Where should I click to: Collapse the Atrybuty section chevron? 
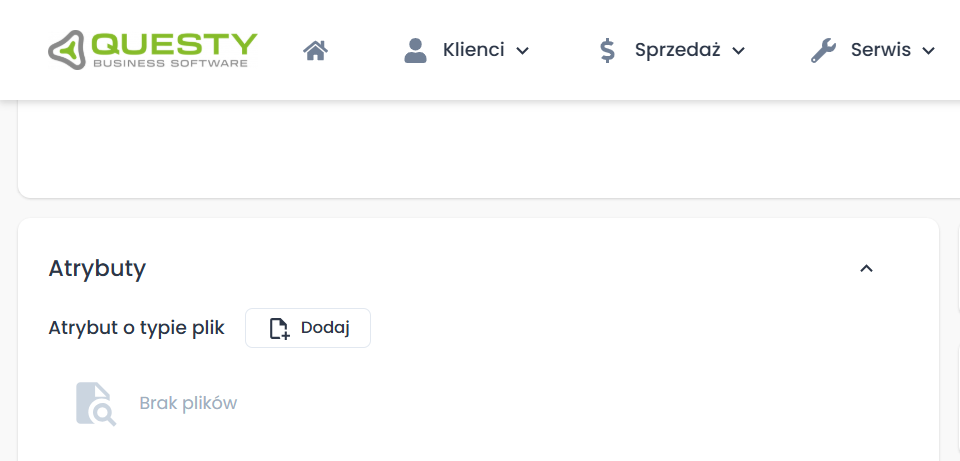coord(867,268)
